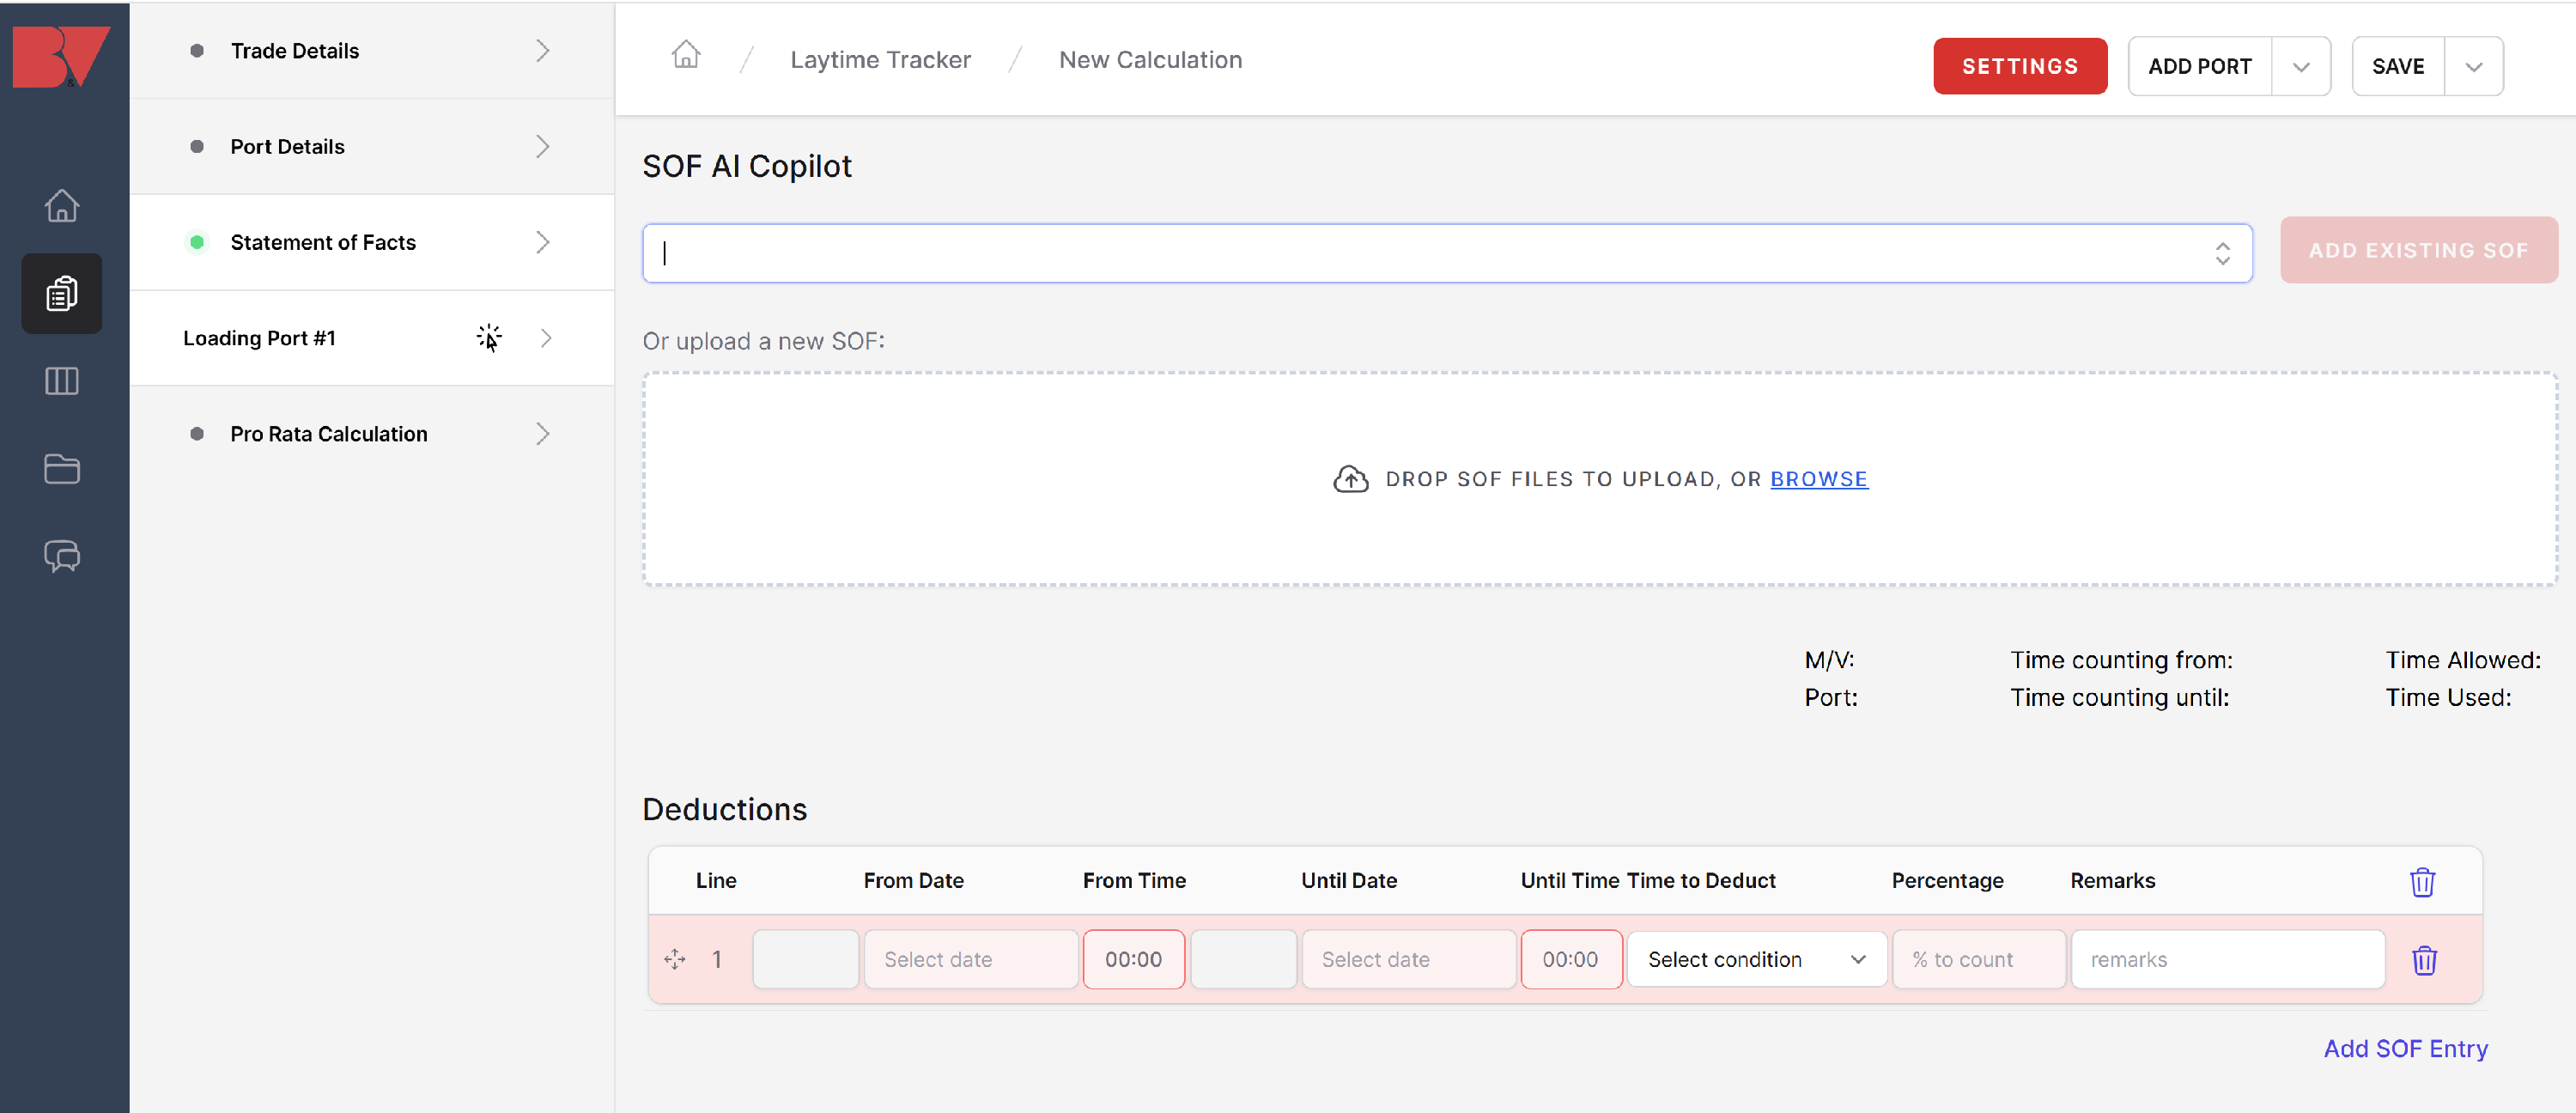The image size is (2576, 1113).
Task: Click the BROWSE upload link
Action: coord(1818,479)
